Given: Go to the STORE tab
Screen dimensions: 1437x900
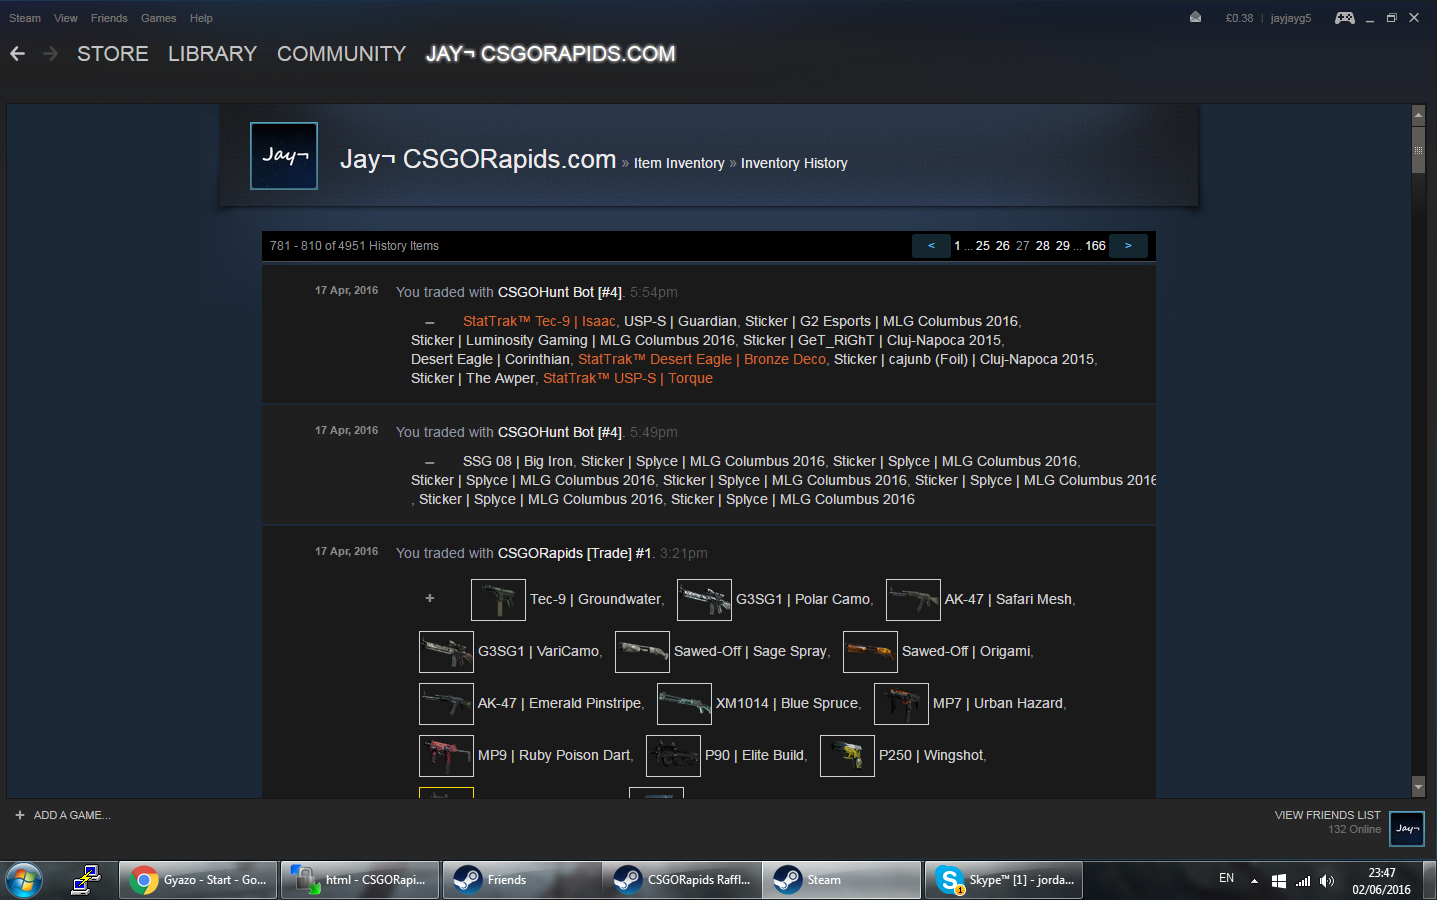Looking at the screenshot, I should [x=113, y=54].
